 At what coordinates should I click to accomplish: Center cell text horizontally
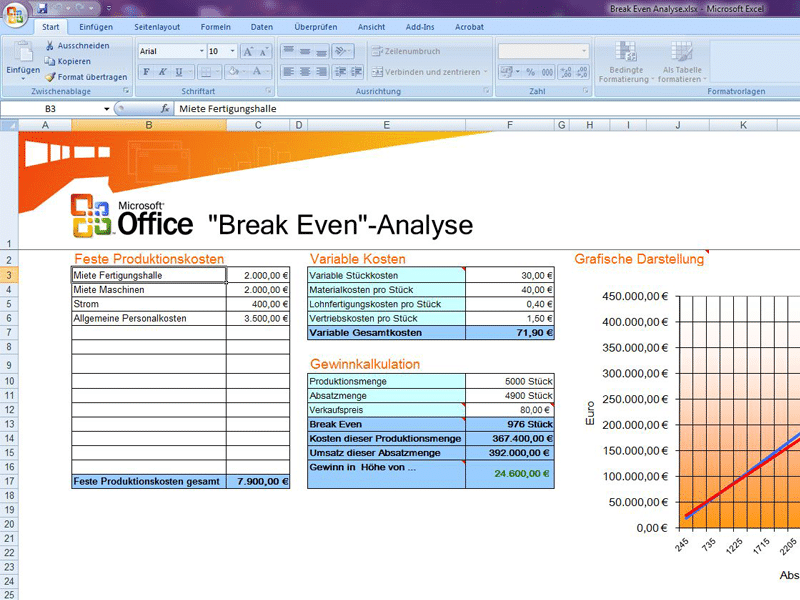click(x=305, y=72)
